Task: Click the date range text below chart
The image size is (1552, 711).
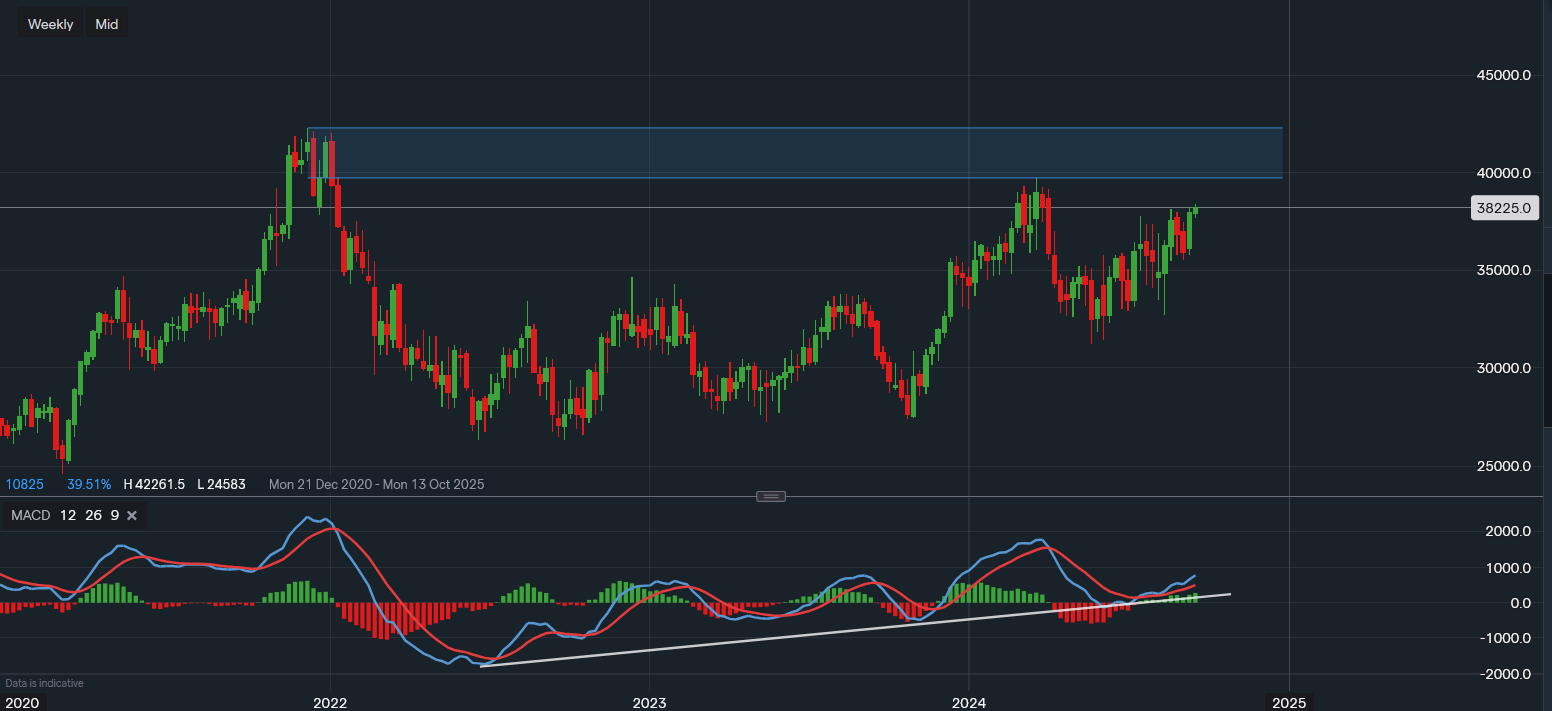Action: (x=376, y=484)
